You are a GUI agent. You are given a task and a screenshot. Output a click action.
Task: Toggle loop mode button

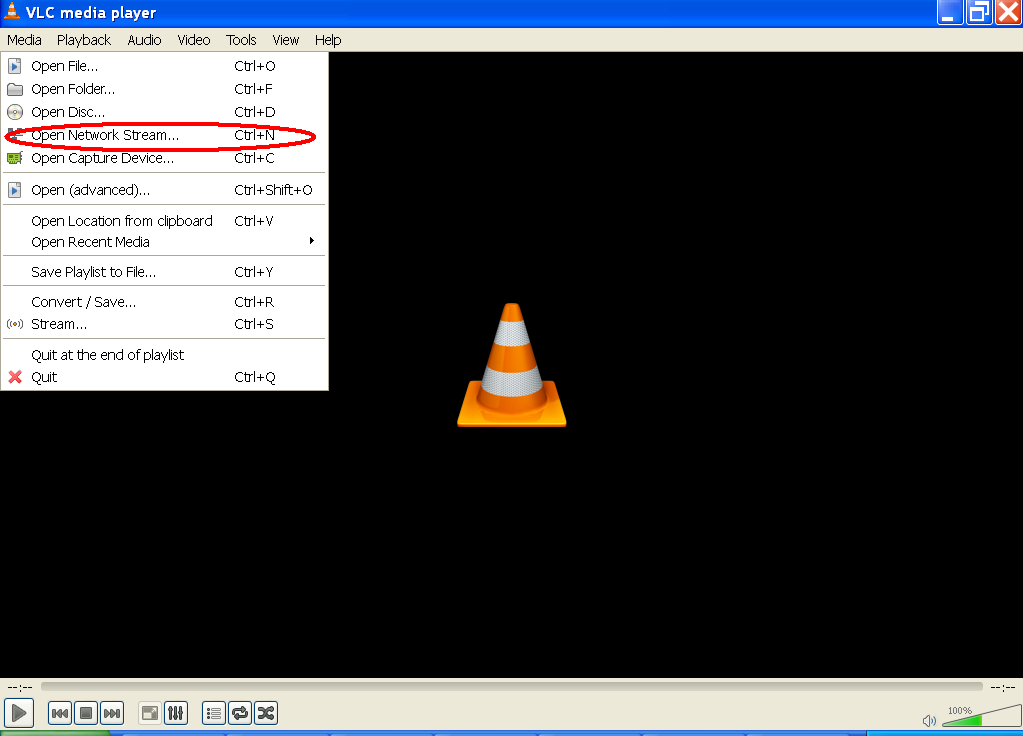tap(240, 713)
